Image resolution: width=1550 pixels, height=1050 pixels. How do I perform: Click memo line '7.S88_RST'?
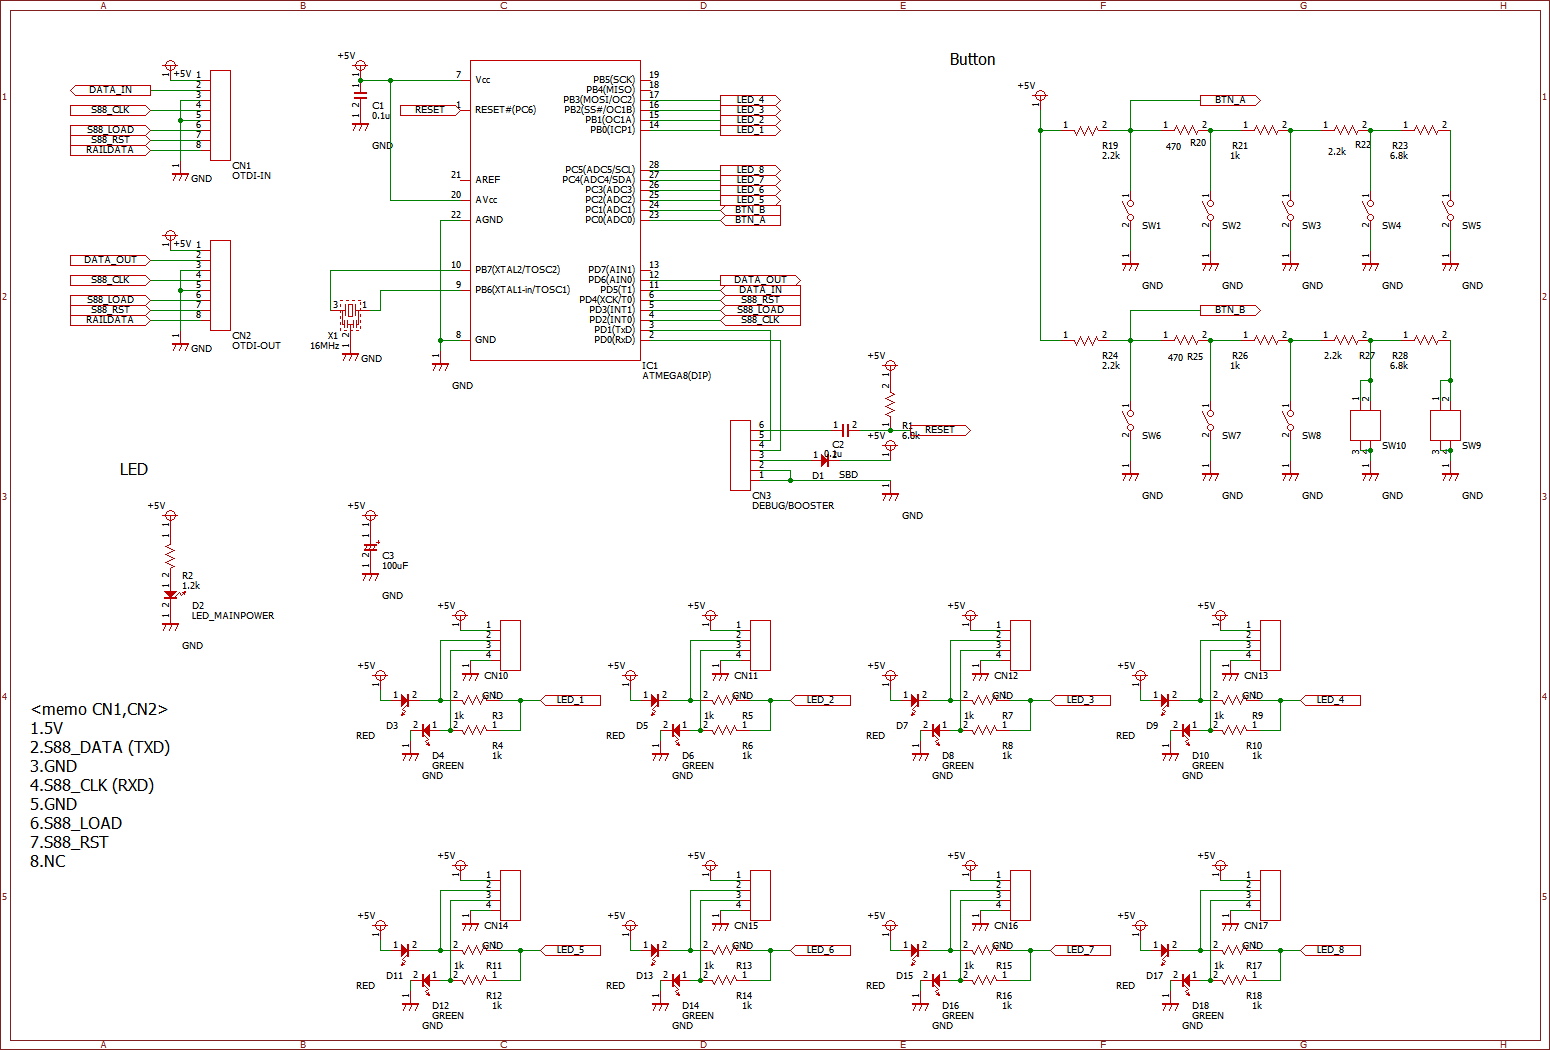(69, 842)
